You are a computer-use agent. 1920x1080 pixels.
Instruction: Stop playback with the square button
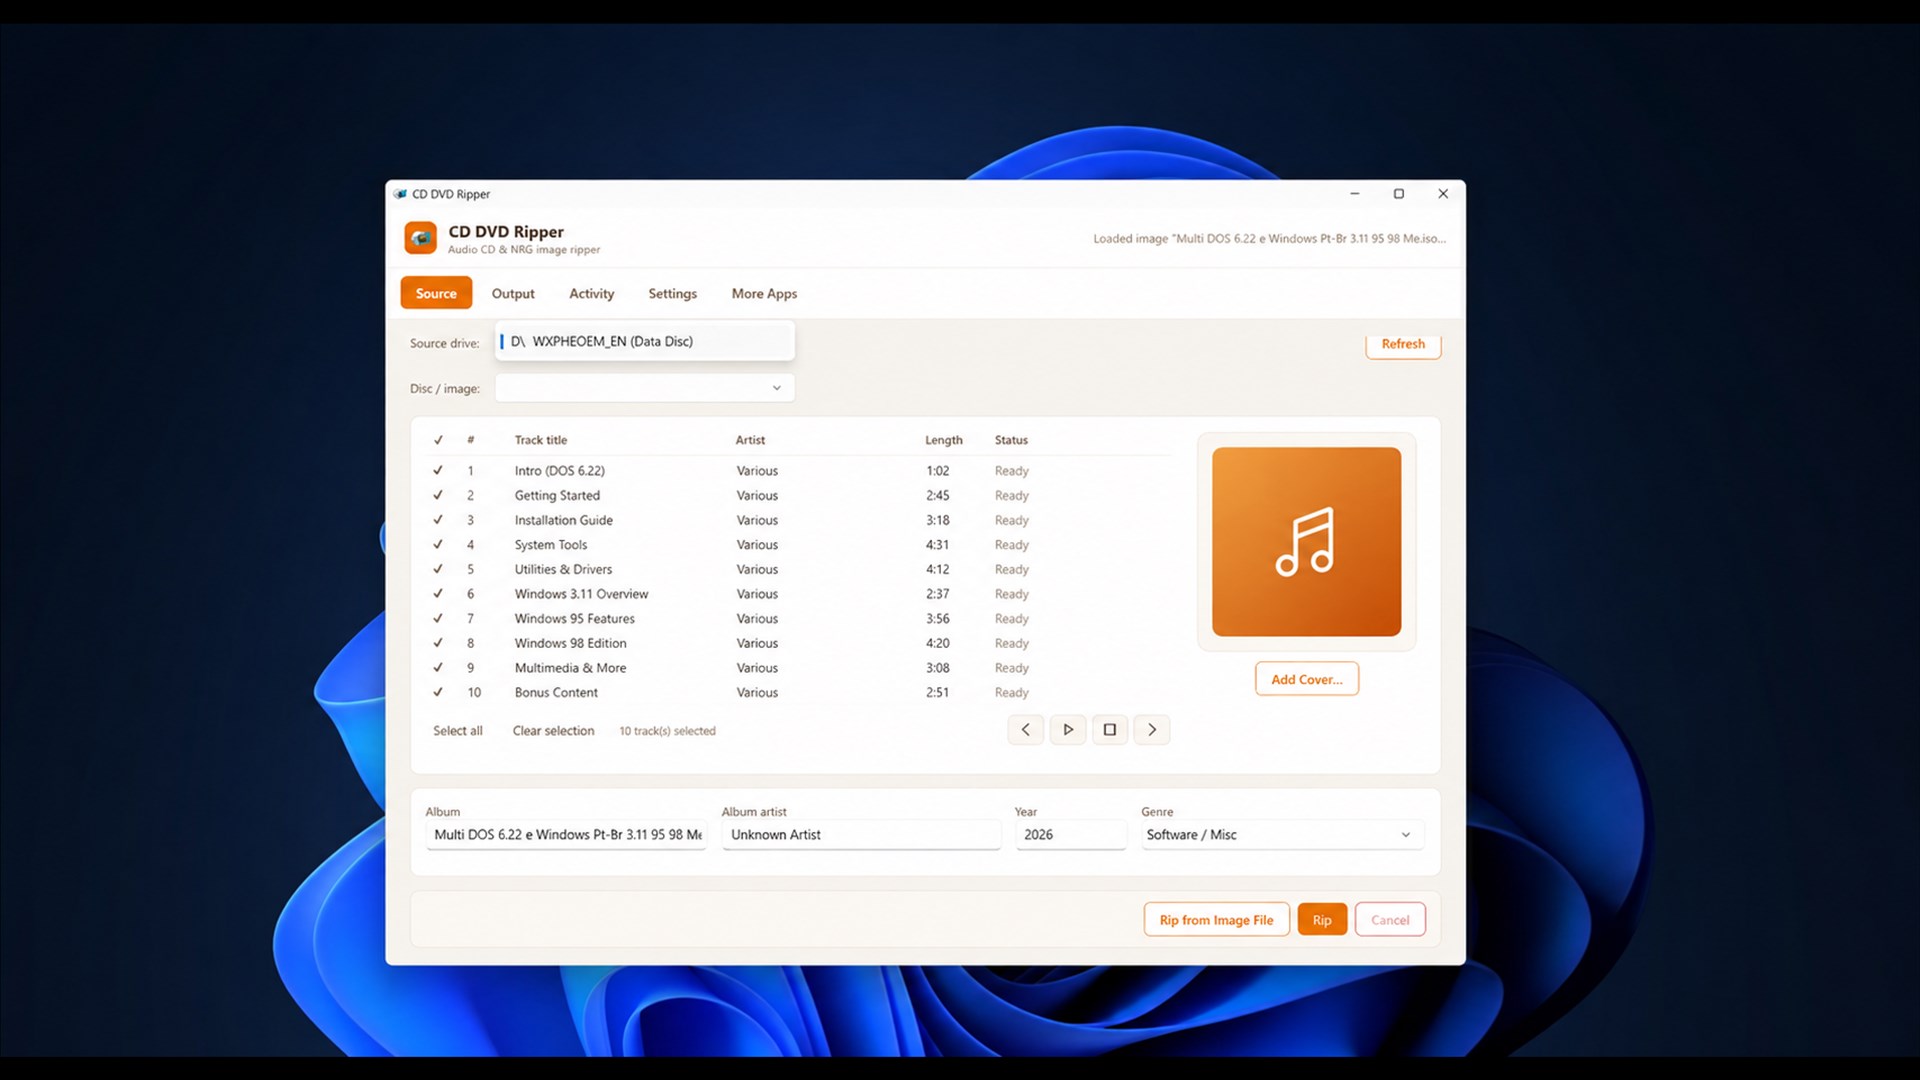pos(1110,730)
